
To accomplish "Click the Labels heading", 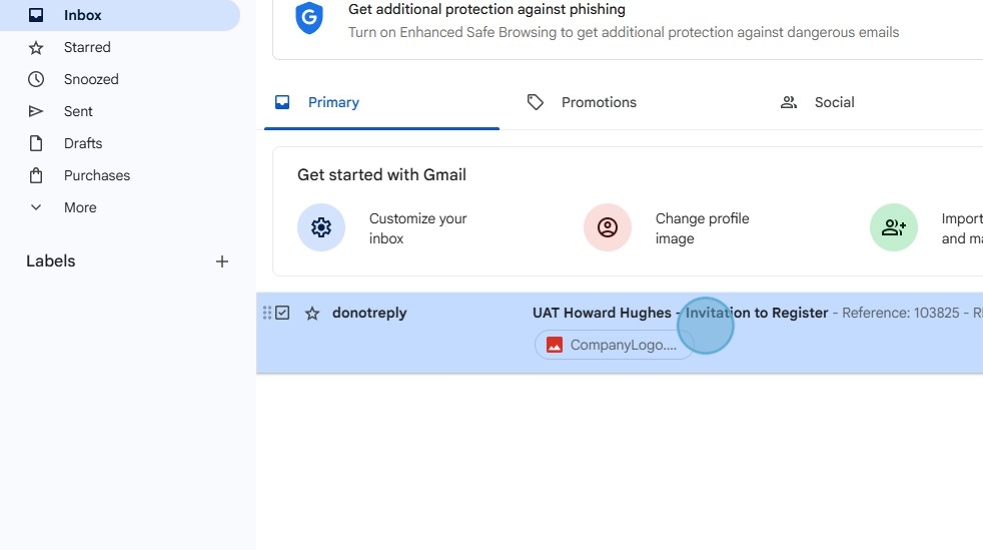I will [51, 261].
